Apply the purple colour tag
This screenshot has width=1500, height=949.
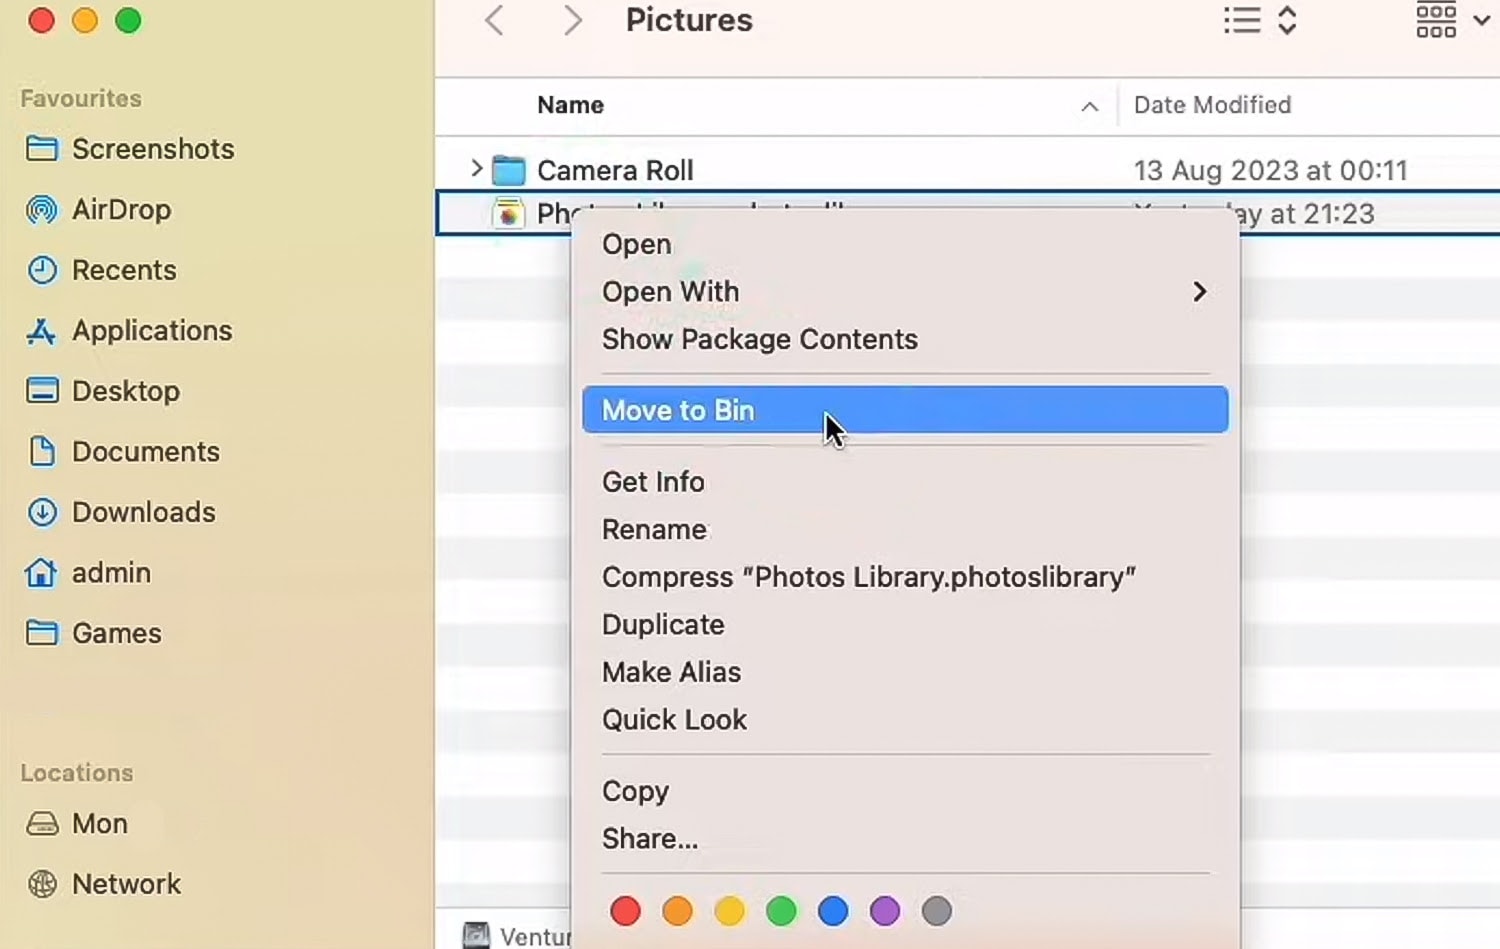[x=885, y=911]
